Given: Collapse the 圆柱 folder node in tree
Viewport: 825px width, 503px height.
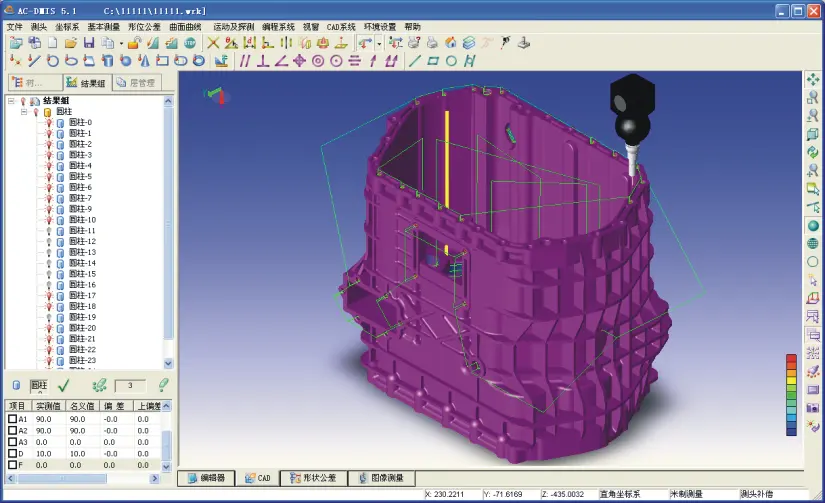Looking at the screenshot, I should pos(23,112).
